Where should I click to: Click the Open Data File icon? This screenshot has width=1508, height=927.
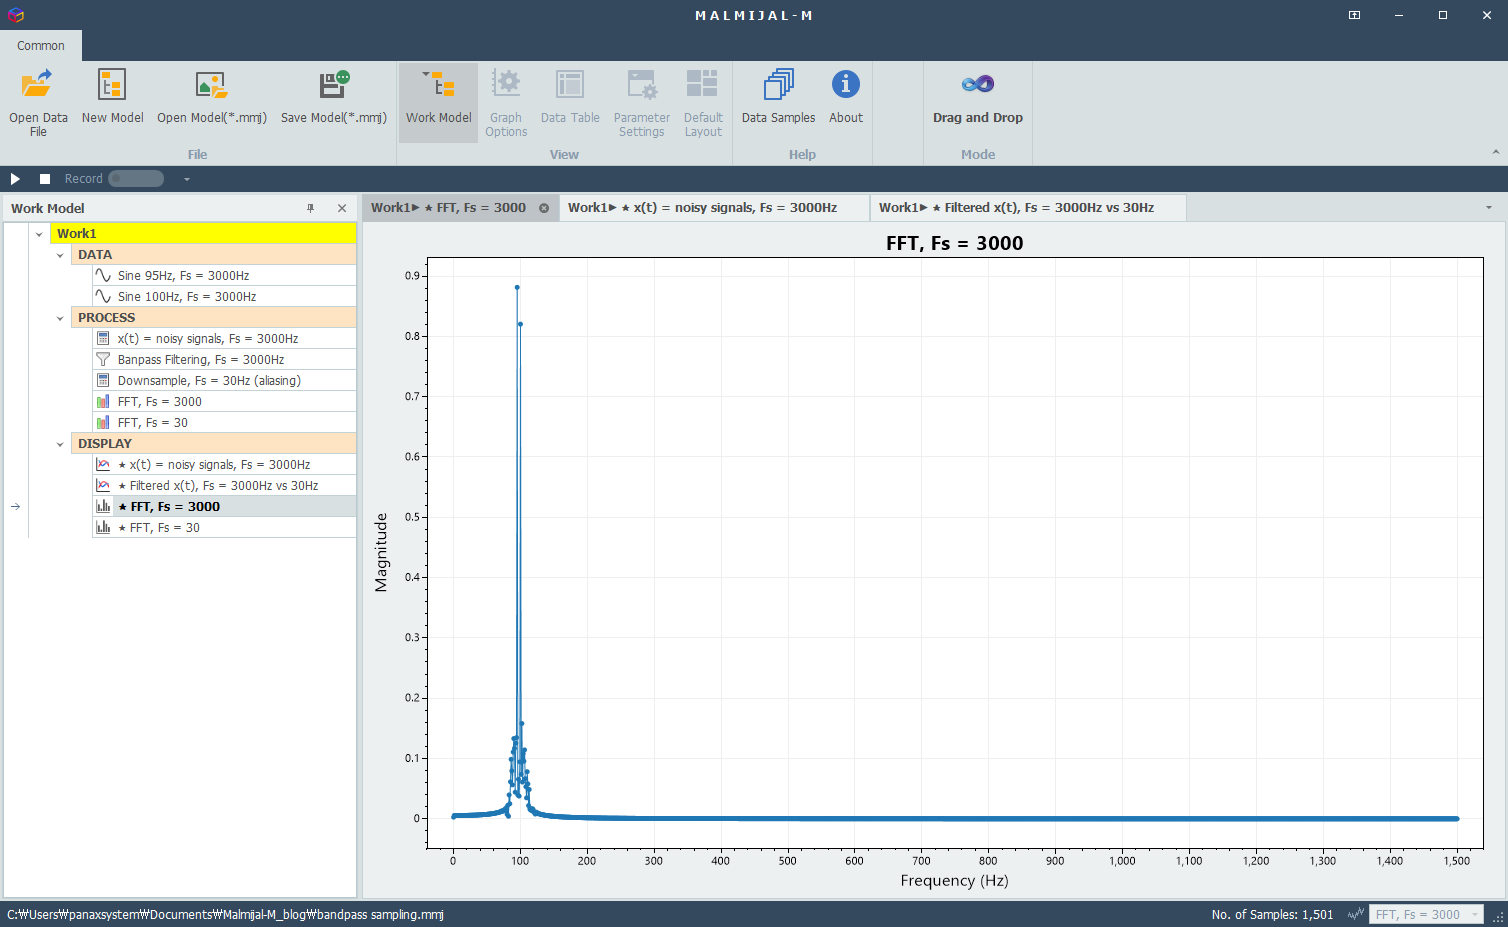[x=38, y=85]
